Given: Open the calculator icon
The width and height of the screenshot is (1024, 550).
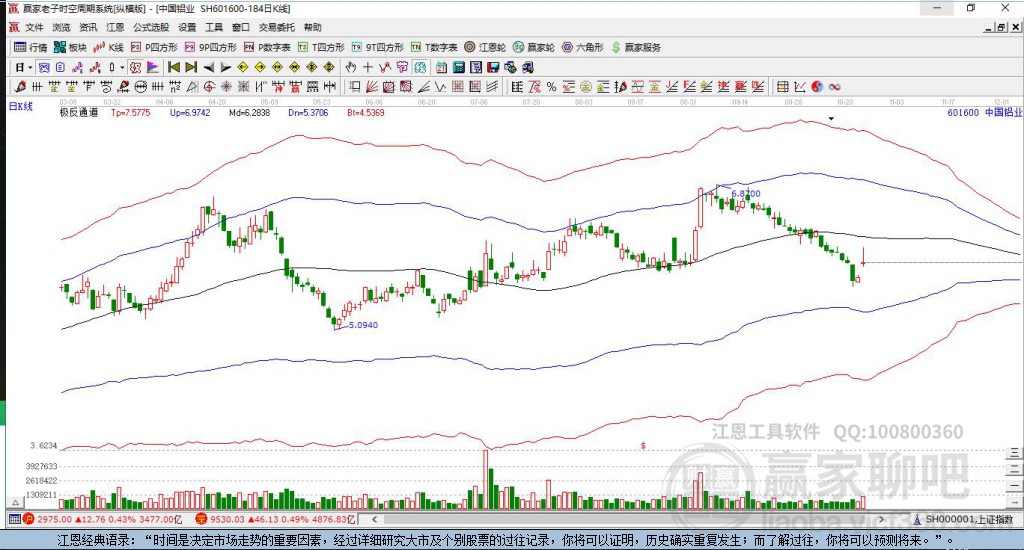Looking at the screenshot, I should tap(458, 67).
